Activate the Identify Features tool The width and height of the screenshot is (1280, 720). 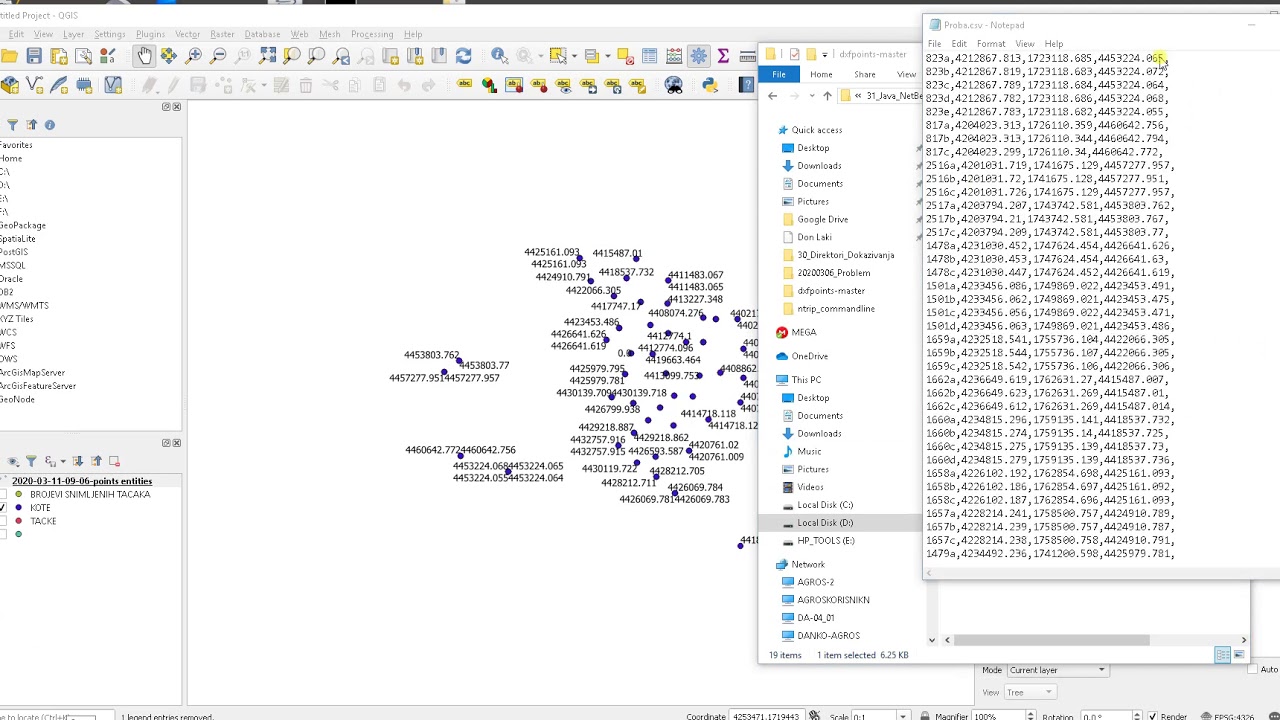point(499,56)
